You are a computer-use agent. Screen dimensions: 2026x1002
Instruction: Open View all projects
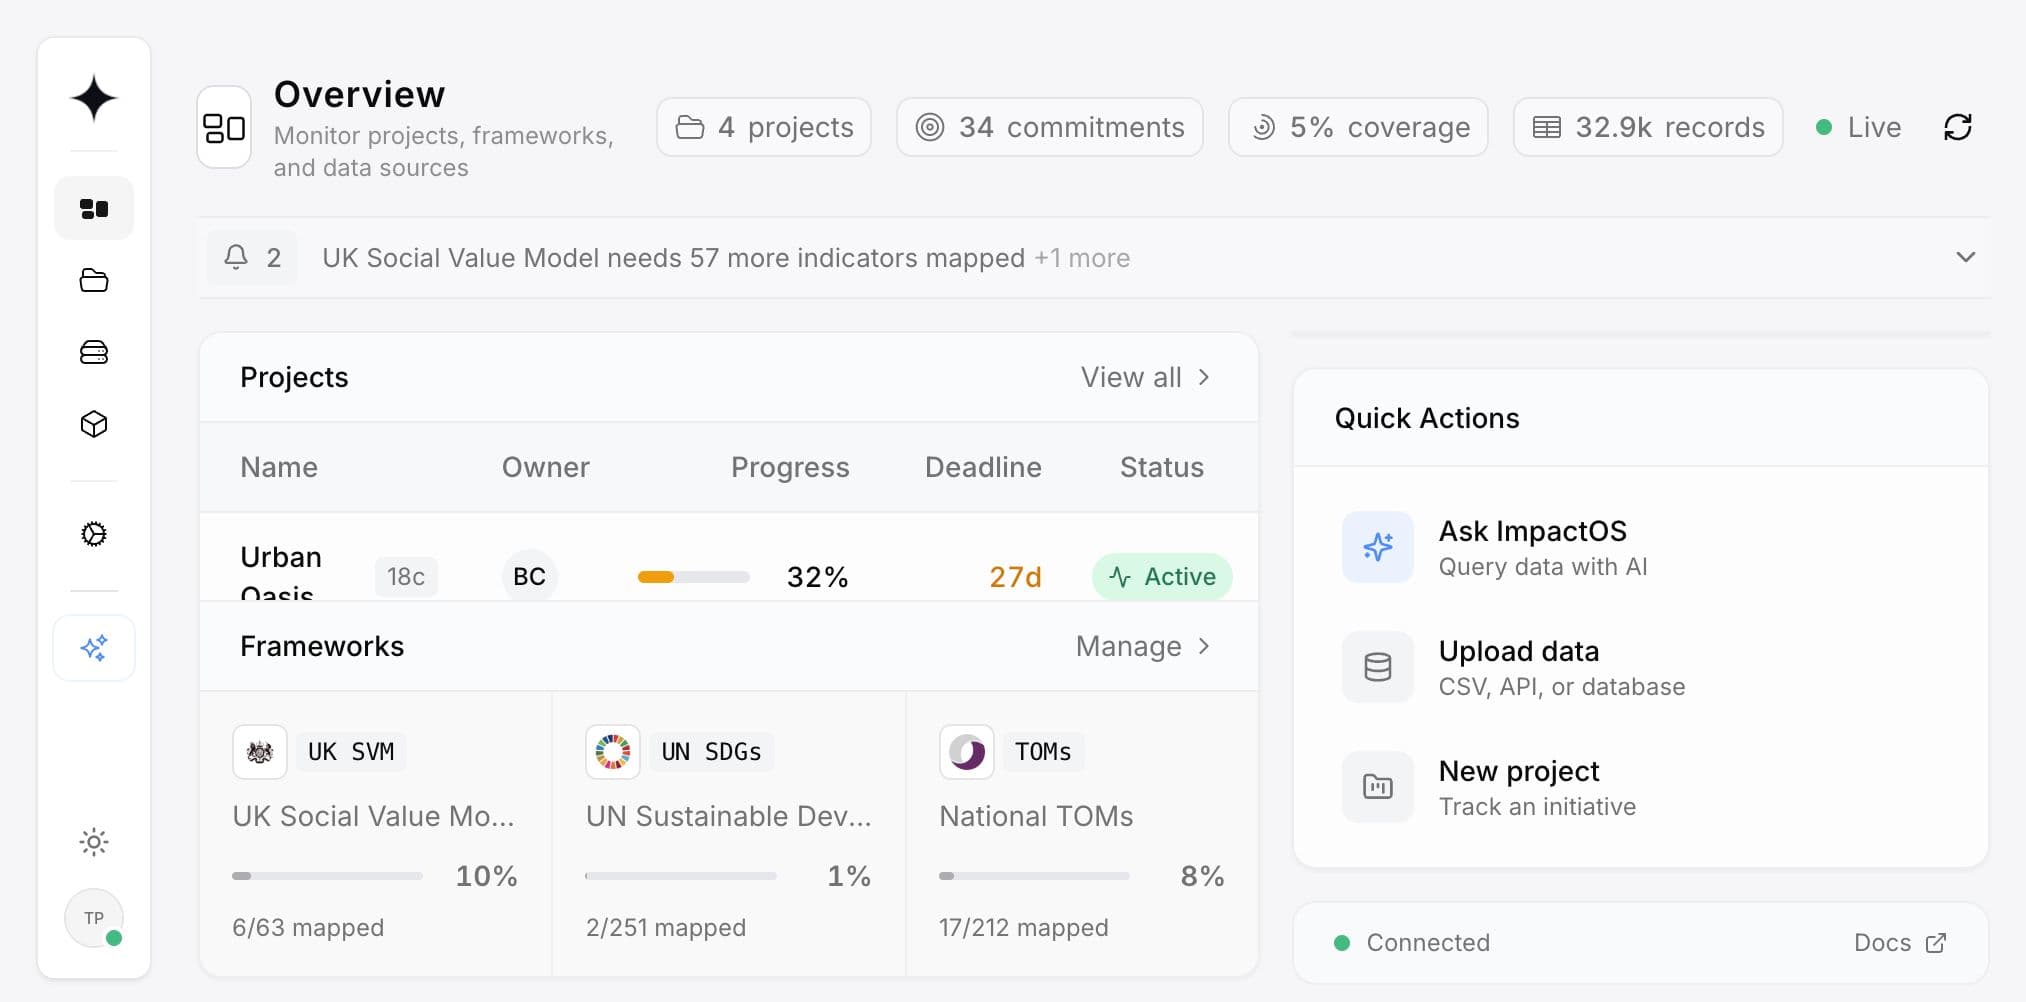pos(1146,377)
